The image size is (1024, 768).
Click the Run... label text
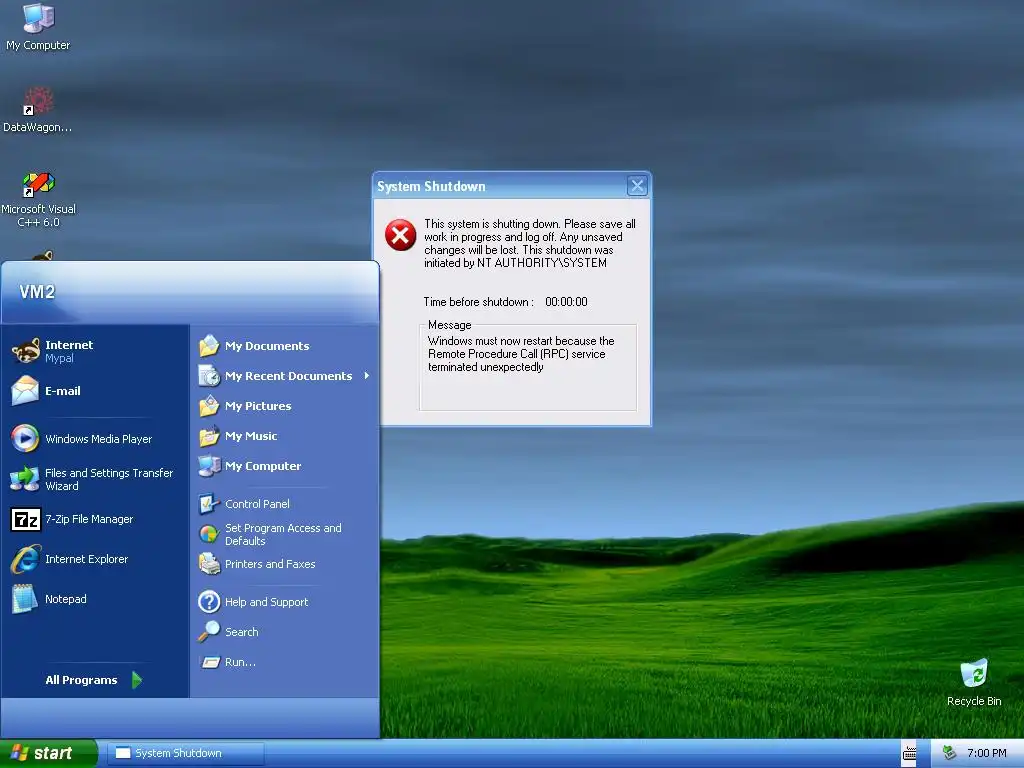240,662
